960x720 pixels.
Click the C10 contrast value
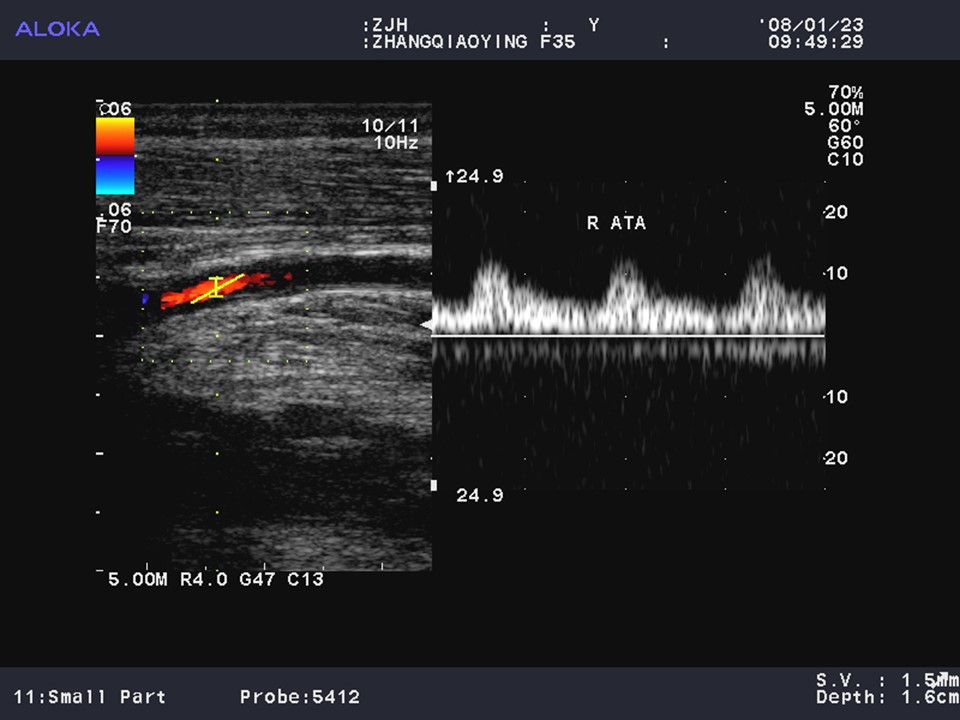[x=846, y=159]
